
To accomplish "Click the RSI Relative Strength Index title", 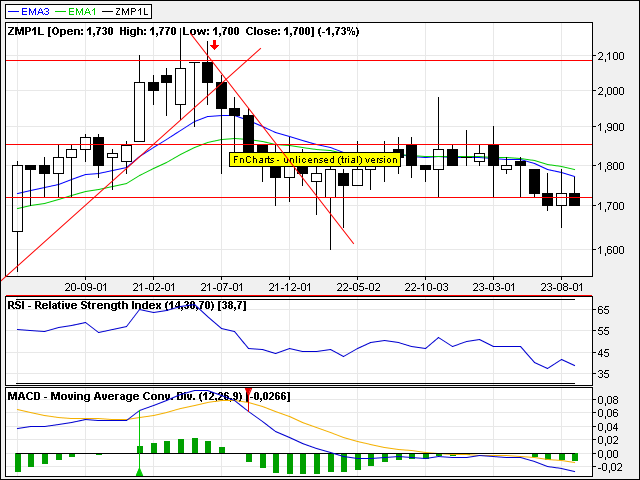I will pyautogui.click(x=127, y=305).
